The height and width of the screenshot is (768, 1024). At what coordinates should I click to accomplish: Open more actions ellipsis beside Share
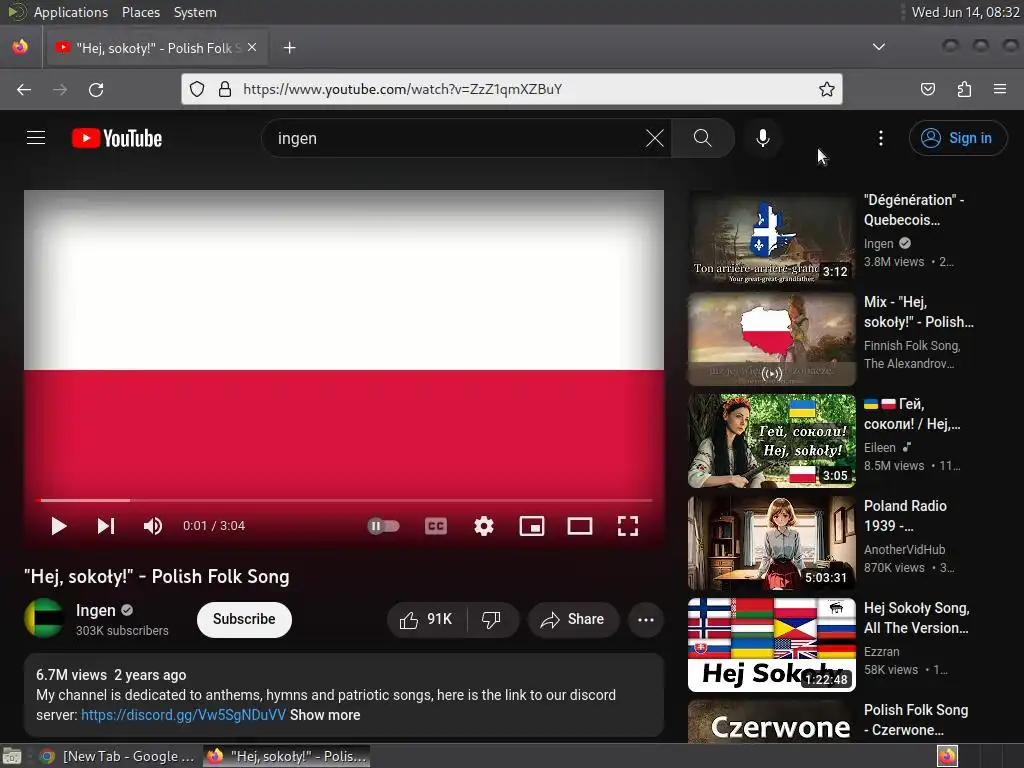click(646, 620)
